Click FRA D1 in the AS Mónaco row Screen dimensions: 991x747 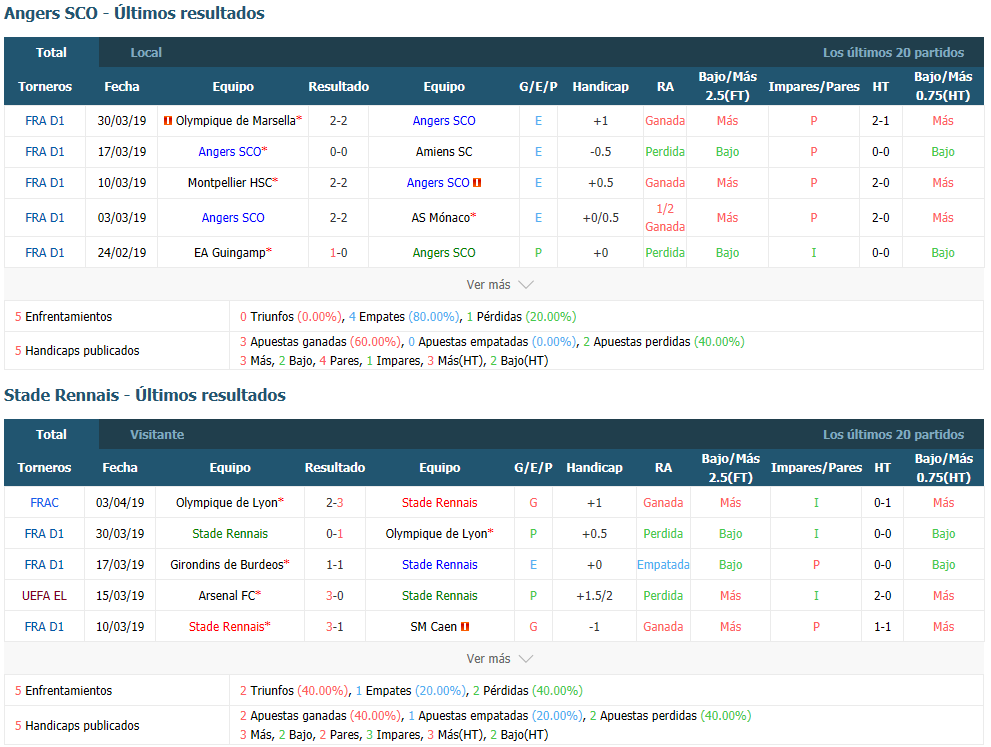pyautogui.click(x=45, y=217)
